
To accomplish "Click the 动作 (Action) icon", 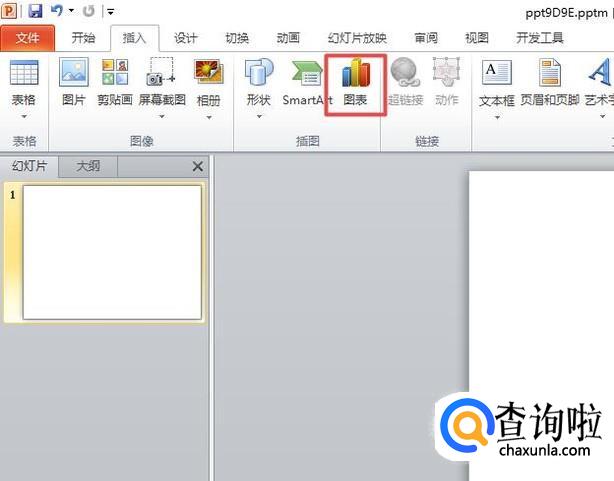I will click(446, 72).
